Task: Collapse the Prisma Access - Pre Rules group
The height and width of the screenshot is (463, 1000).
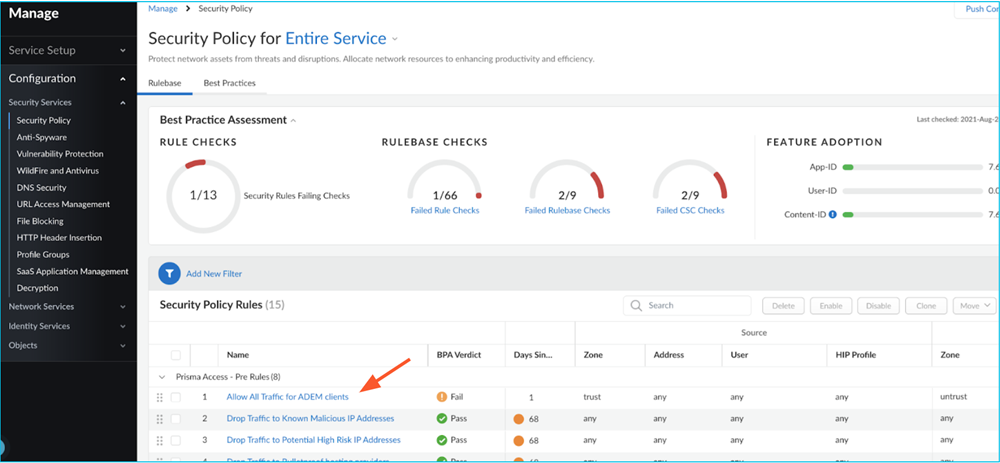Action: point(163,376)
